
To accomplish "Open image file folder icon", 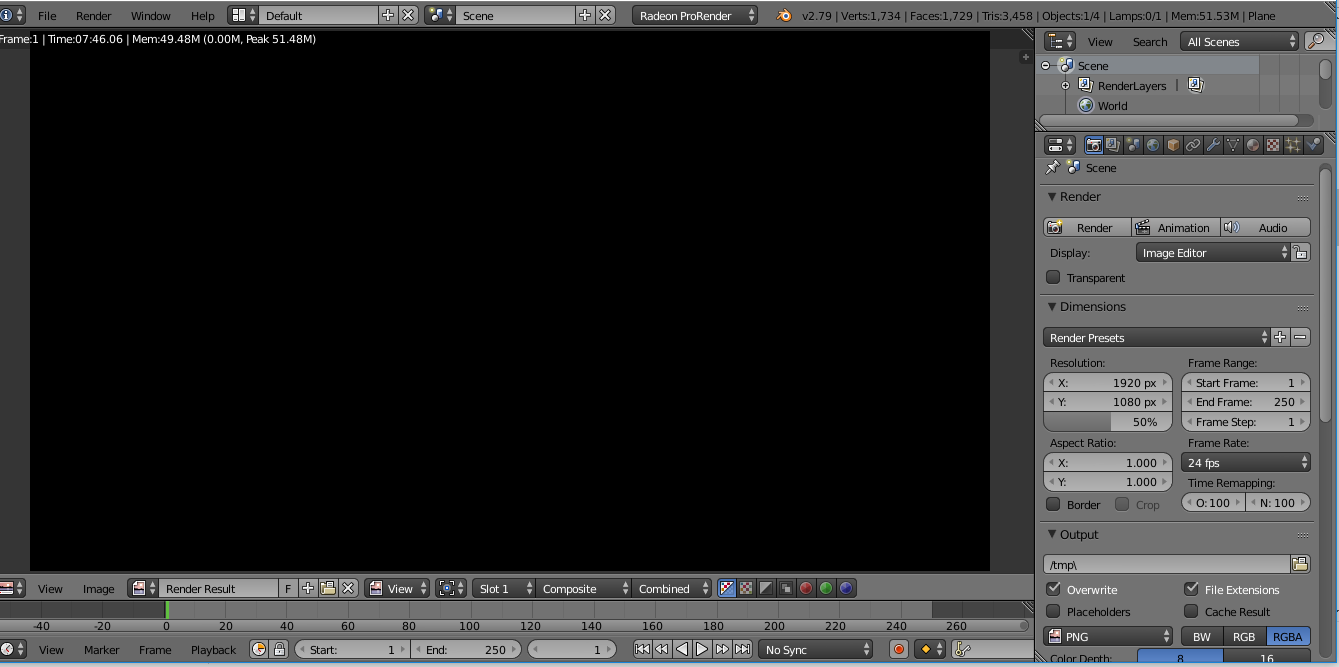I will tap(328, 589).
